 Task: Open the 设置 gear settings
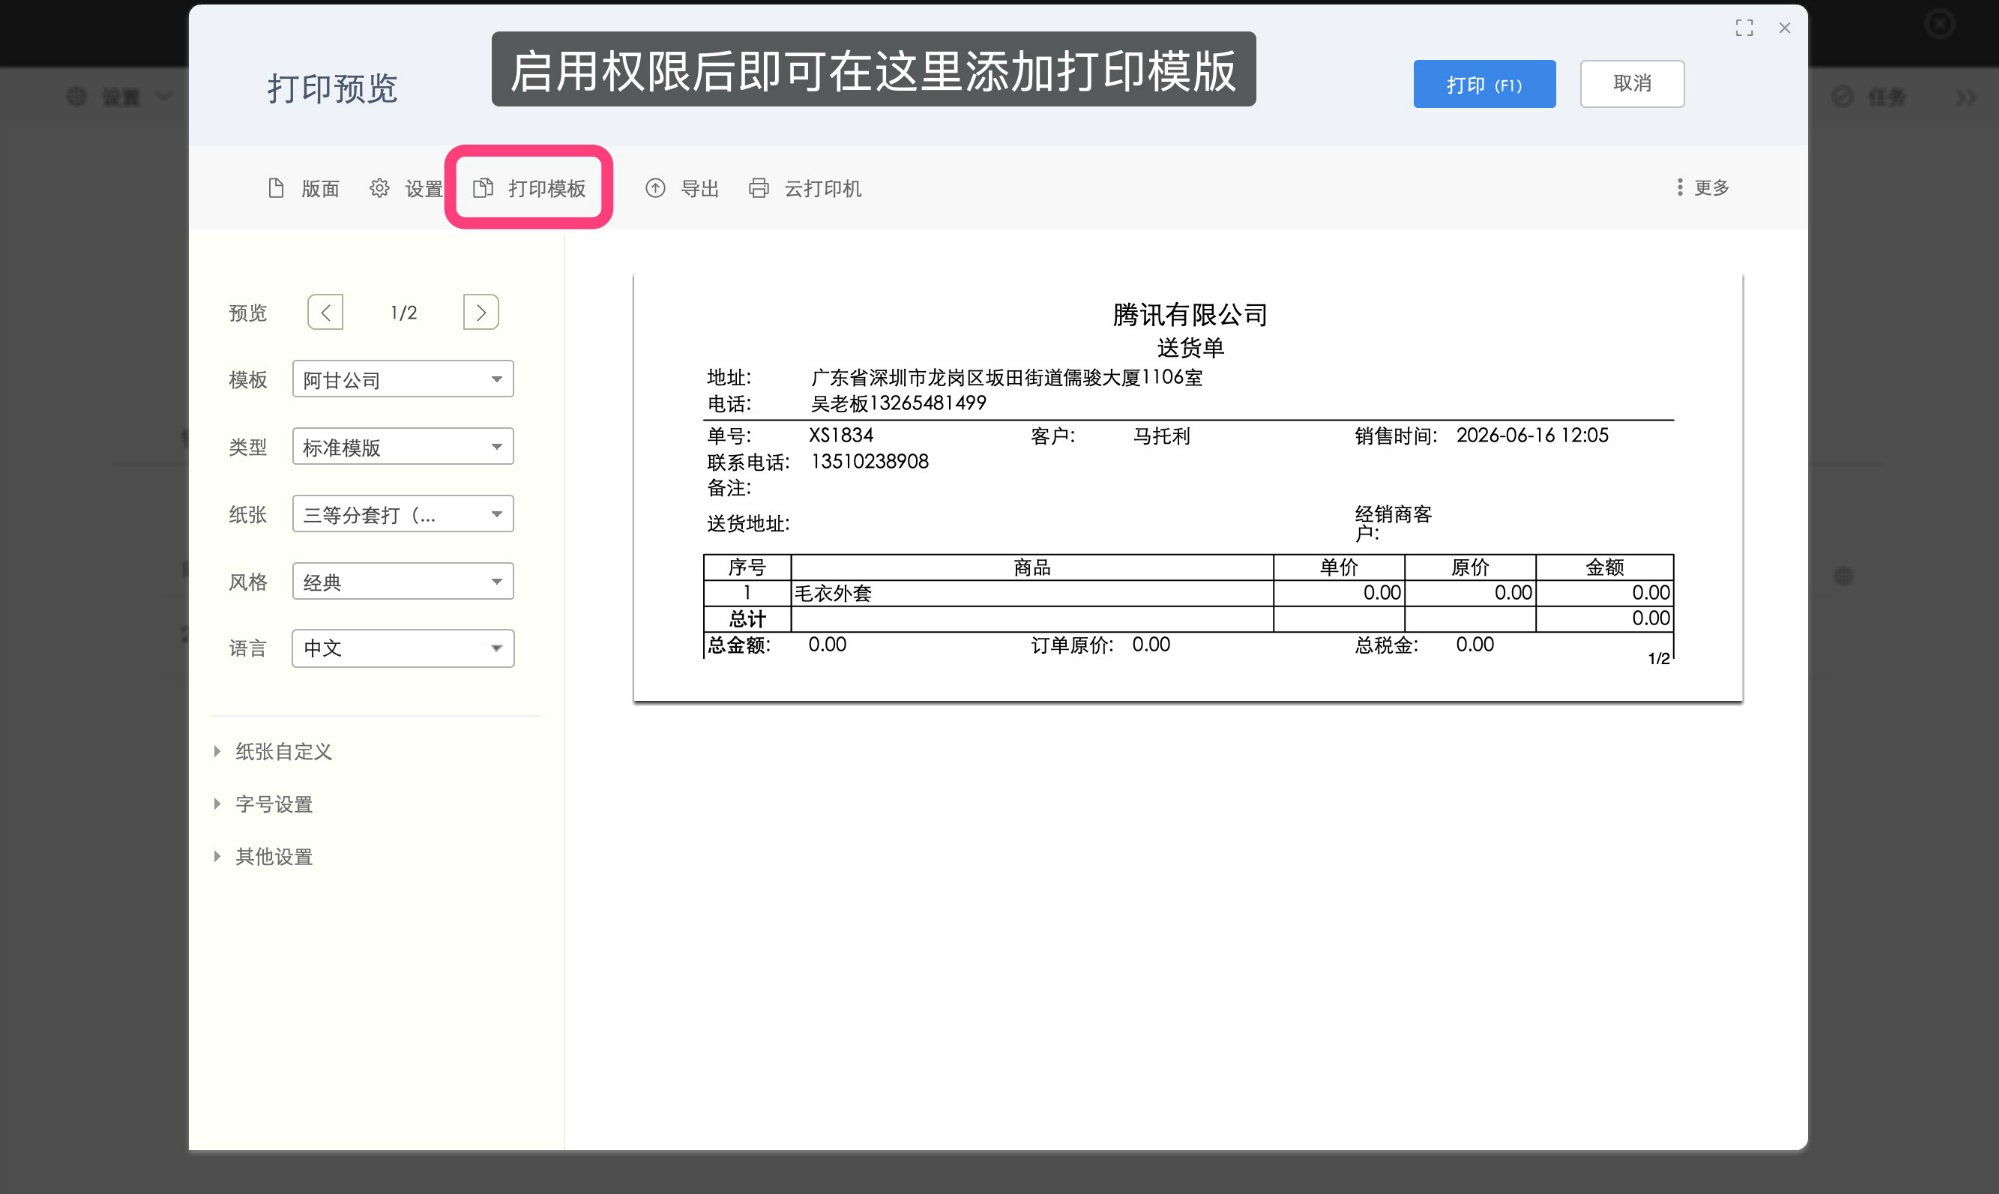[x=406, y=188]
